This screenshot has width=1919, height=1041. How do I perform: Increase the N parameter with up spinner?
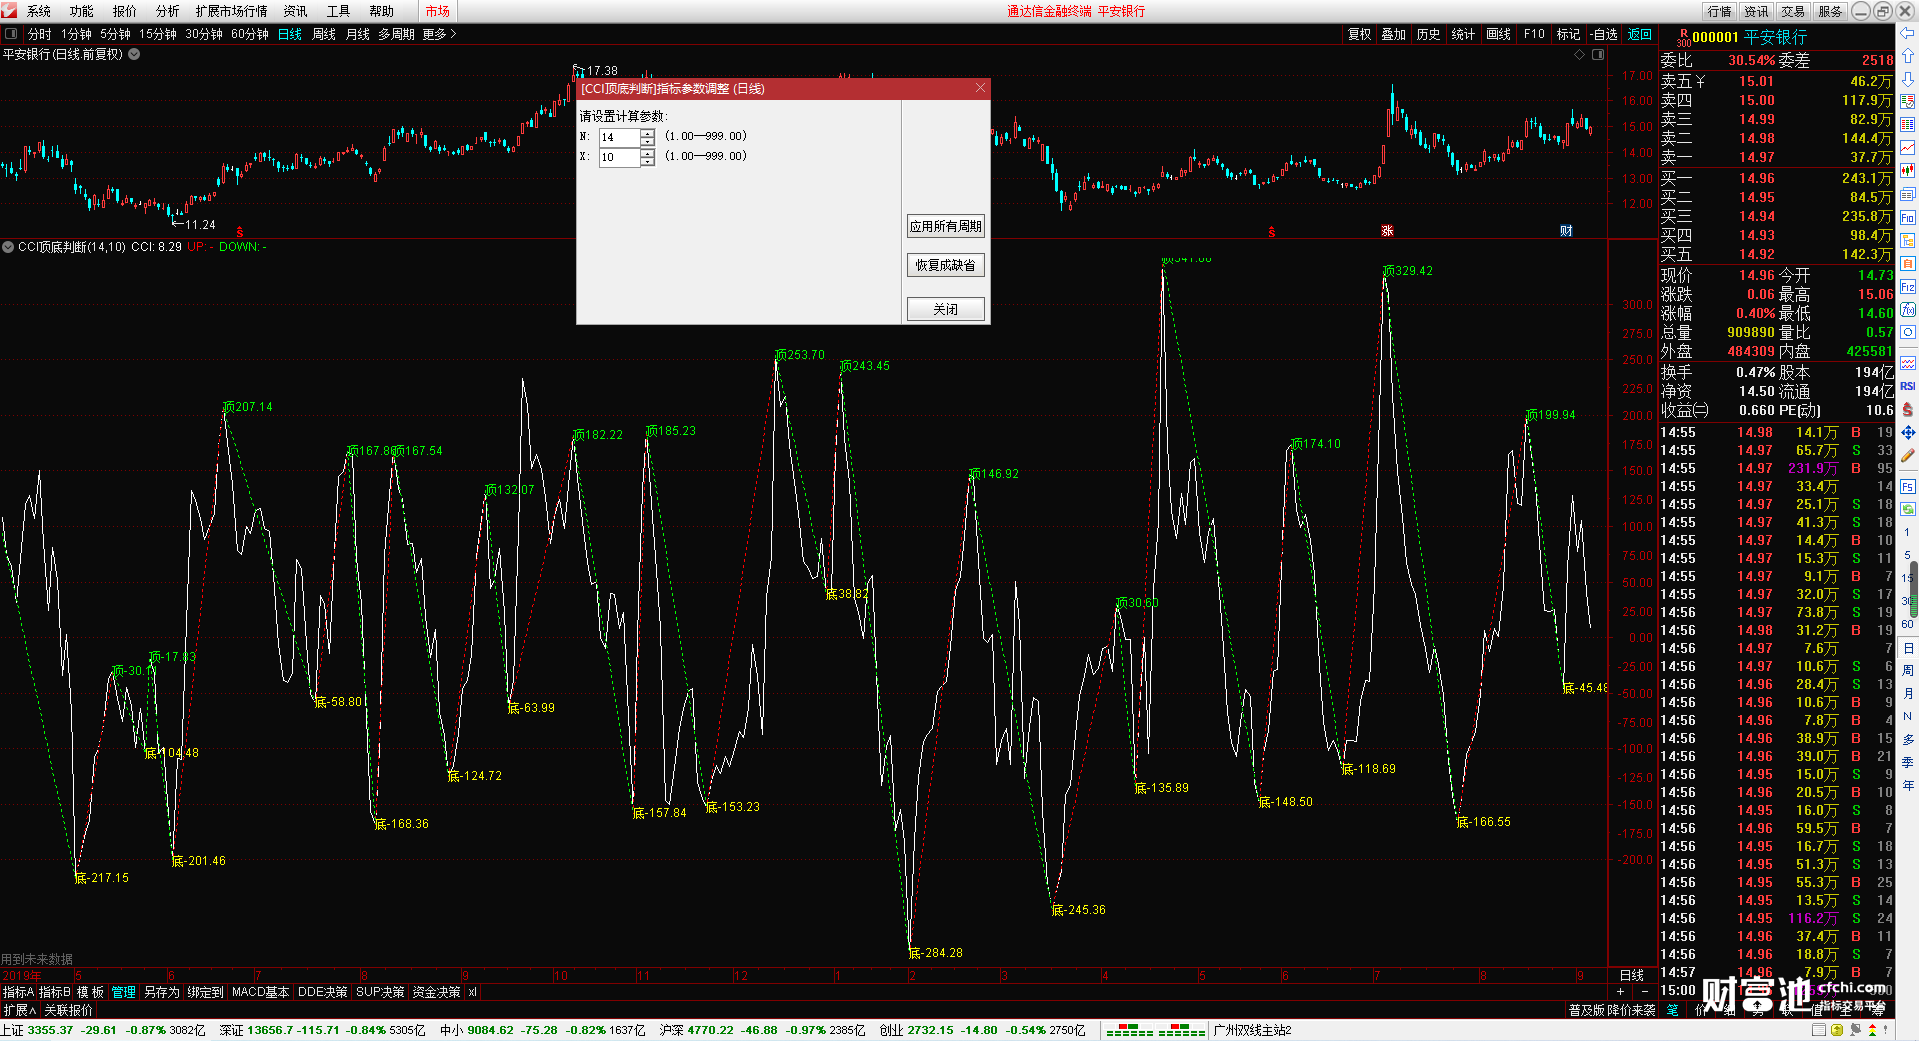(647, 133)
